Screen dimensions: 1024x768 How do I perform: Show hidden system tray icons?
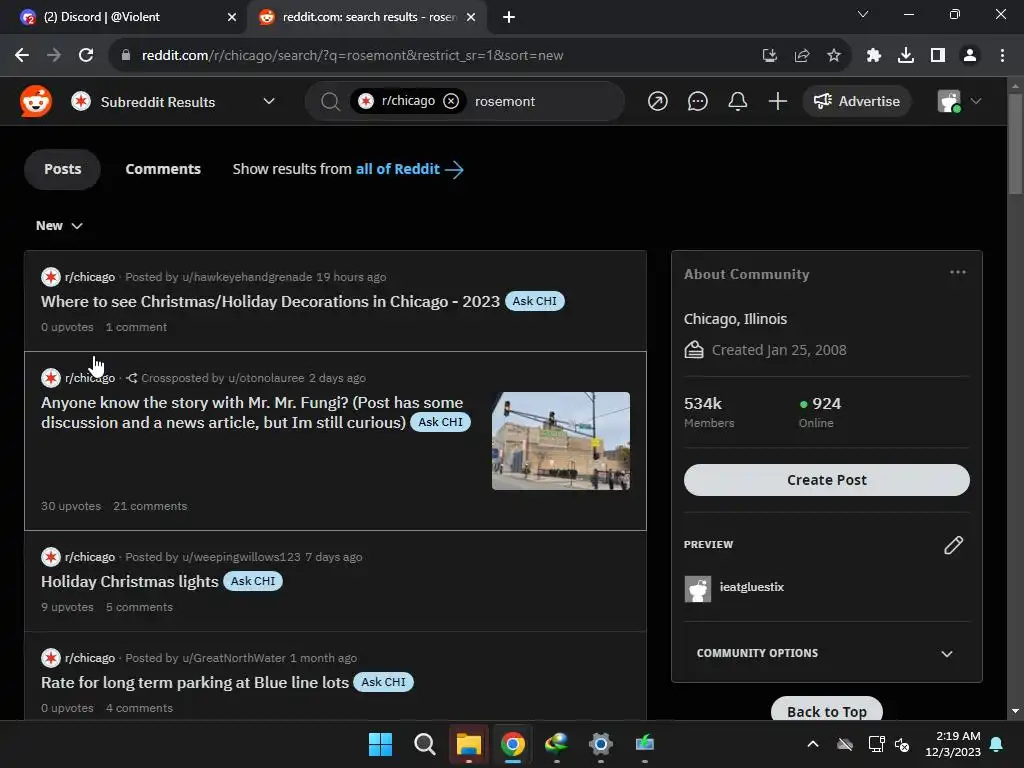[x=812, y=744]
